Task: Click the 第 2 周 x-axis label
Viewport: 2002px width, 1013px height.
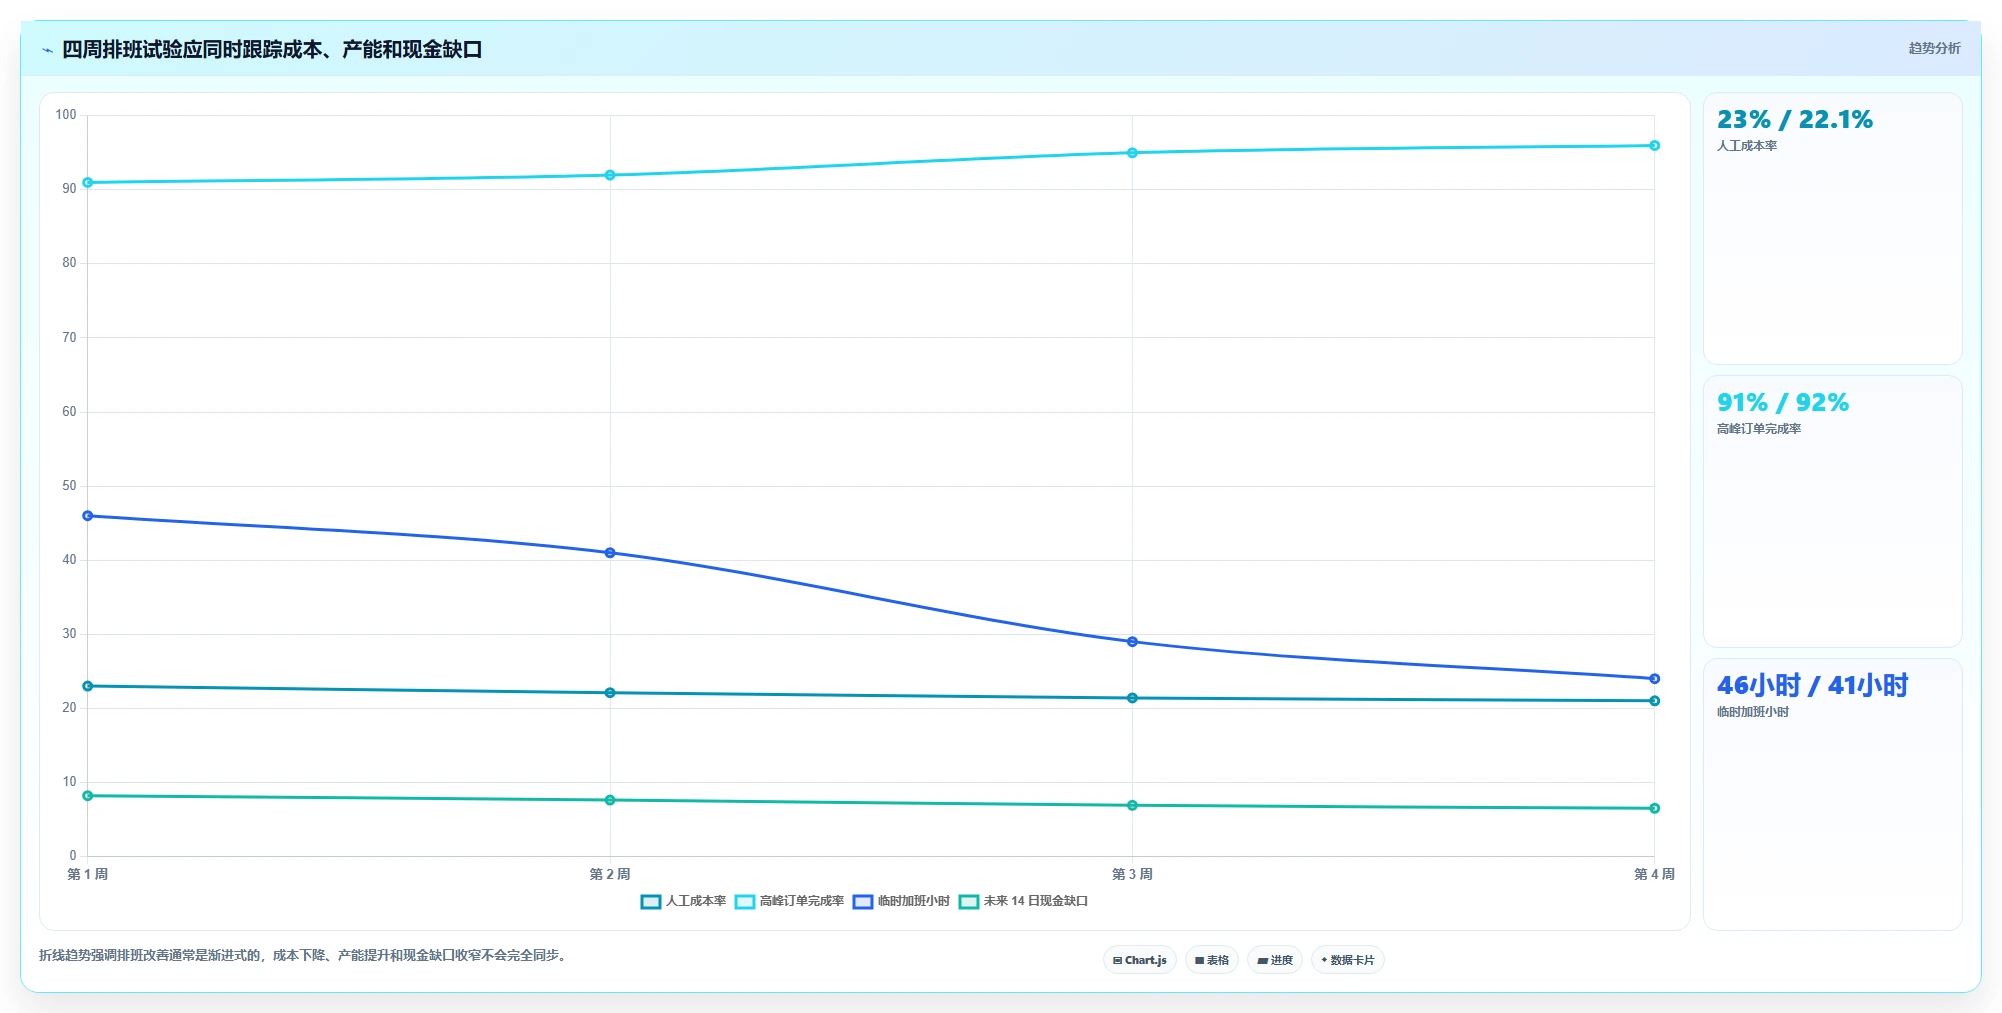Action: coord(610,874)
